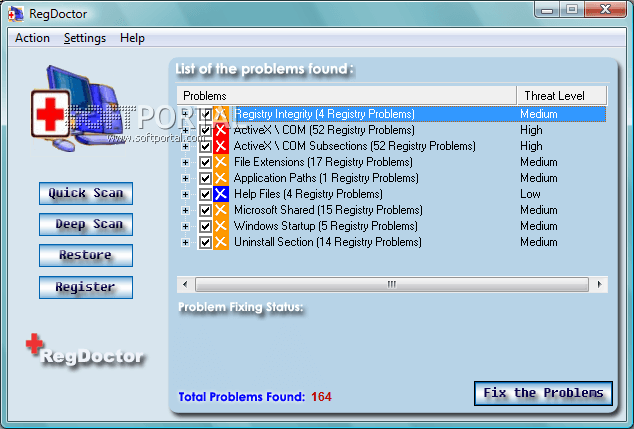Uncheck the ActiveX \ COM (52 Registry Problems) checkbox

click(205, 130)
